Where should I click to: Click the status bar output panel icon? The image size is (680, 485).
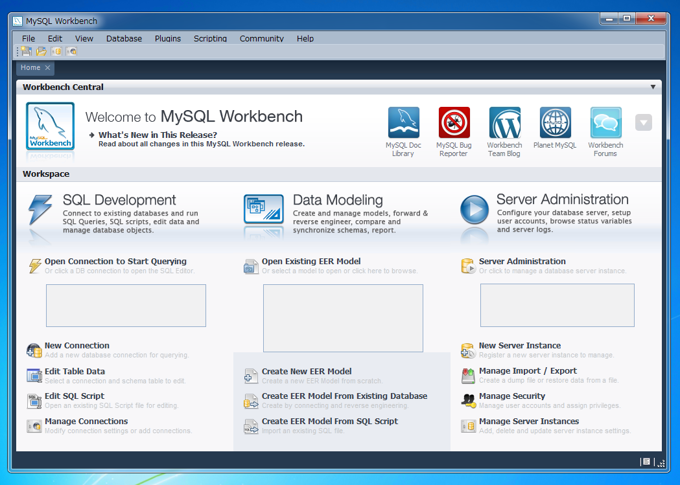tap(647, 462)
